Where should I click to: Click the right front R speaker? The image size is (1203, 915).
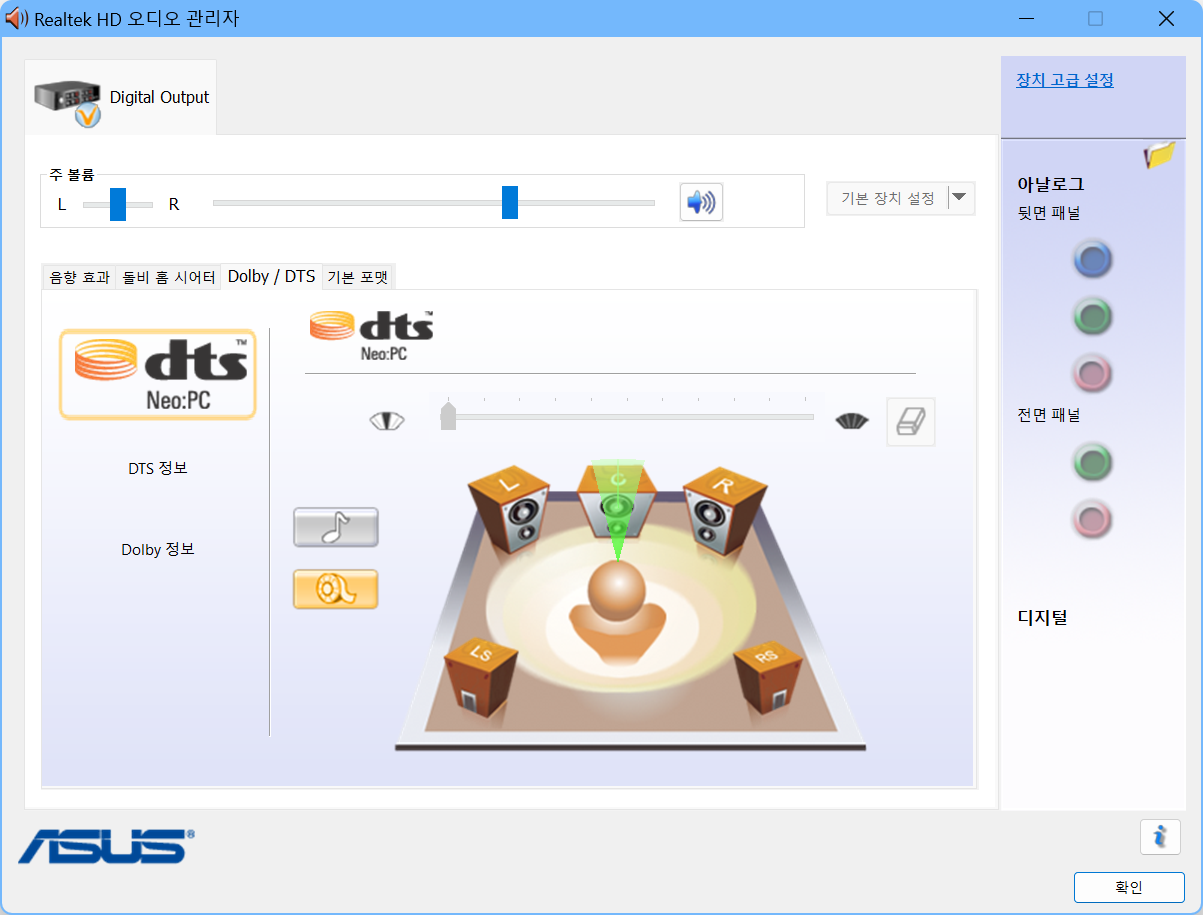coord(725,508)
